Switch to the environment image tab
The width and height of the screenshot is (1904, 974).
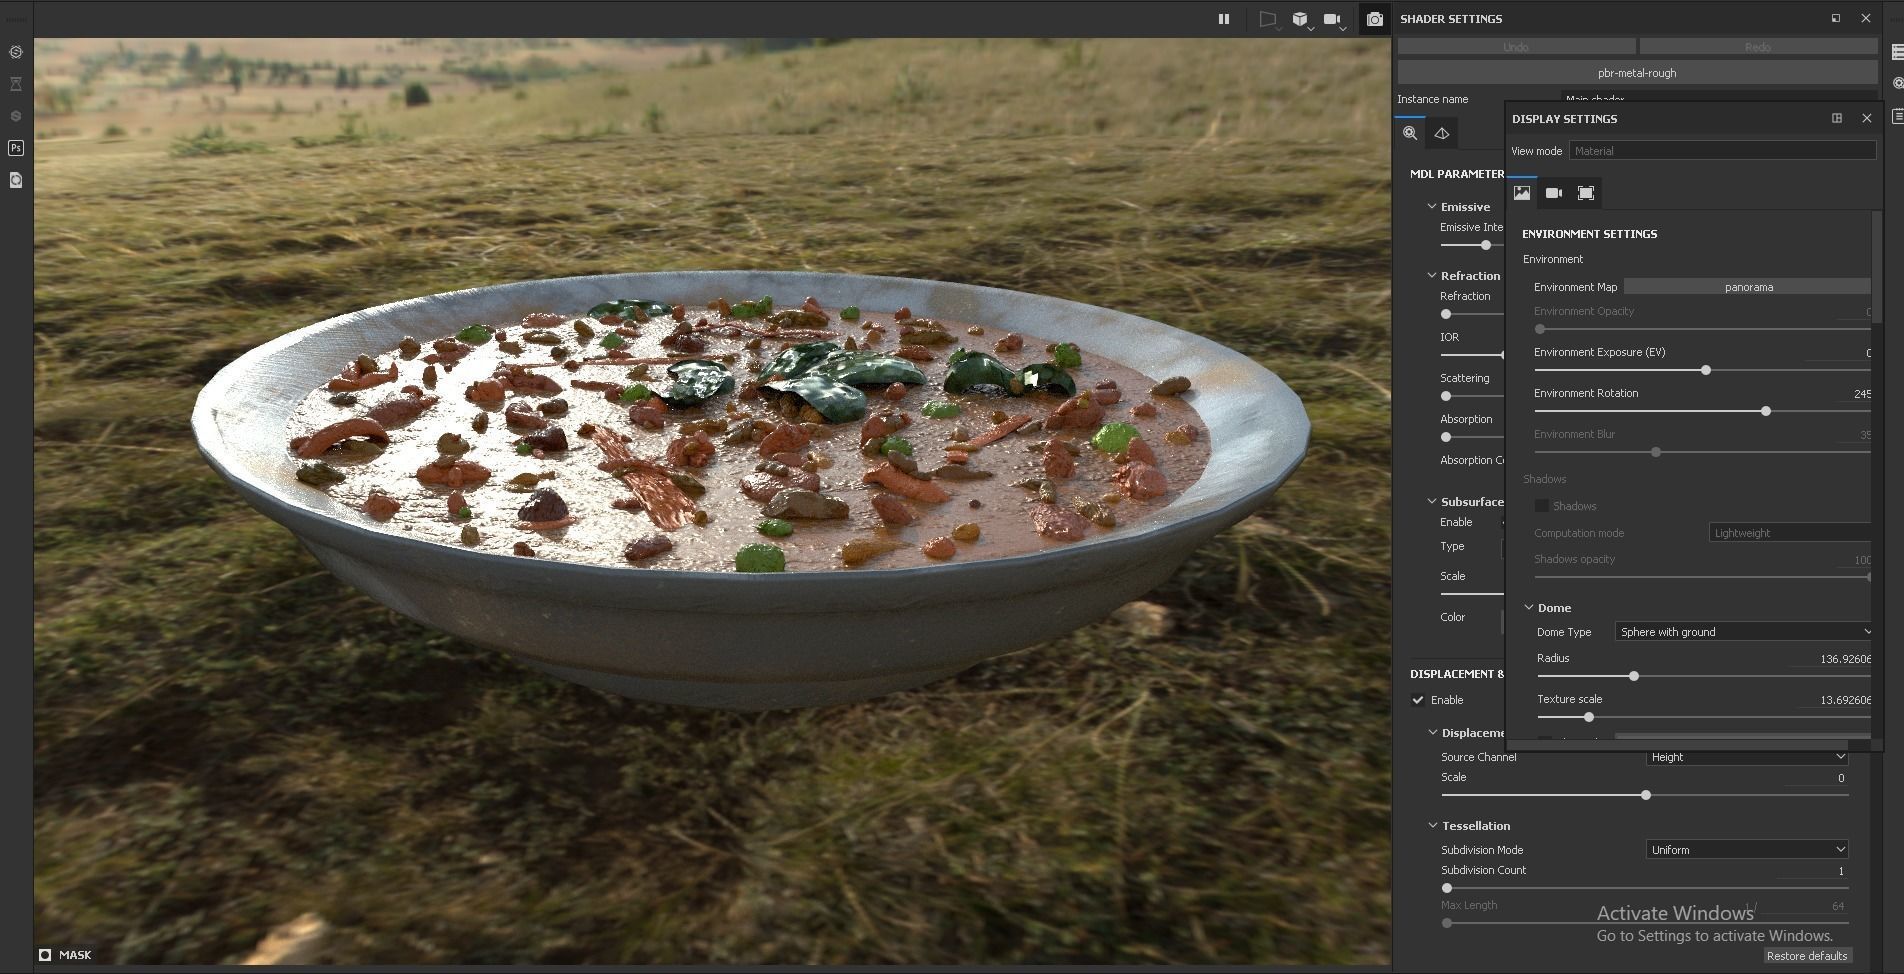point(1522,193)
